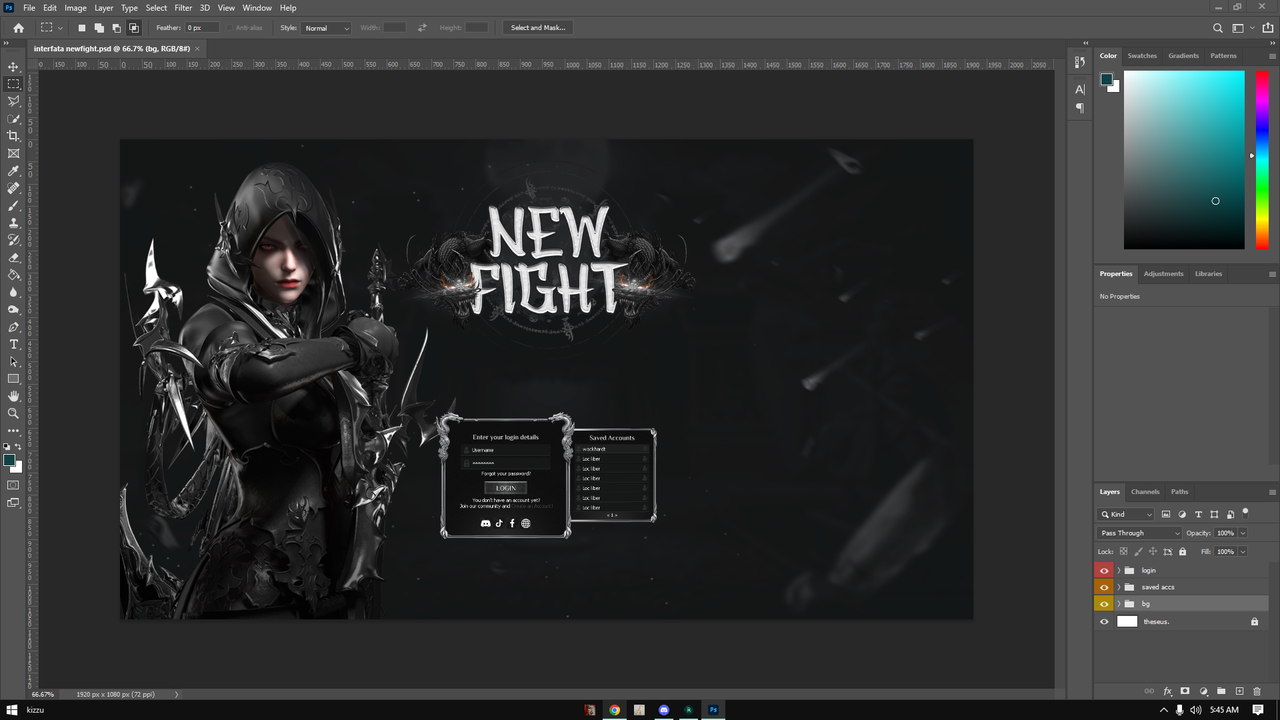
Task: Hide the login layer group
Action: pyautogui.click(x=1104, y=570)
